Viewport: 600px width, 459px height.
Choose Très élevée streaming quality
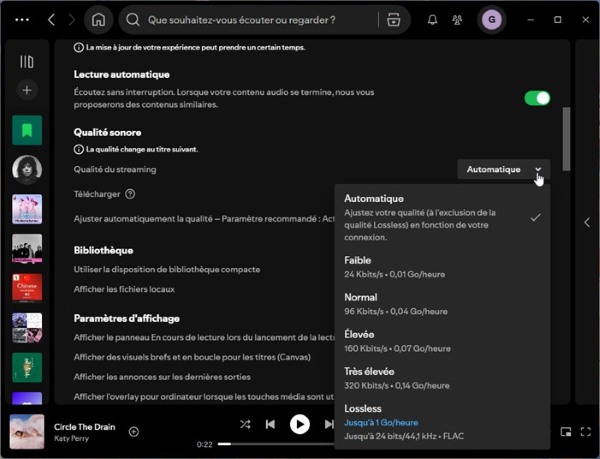442,378
